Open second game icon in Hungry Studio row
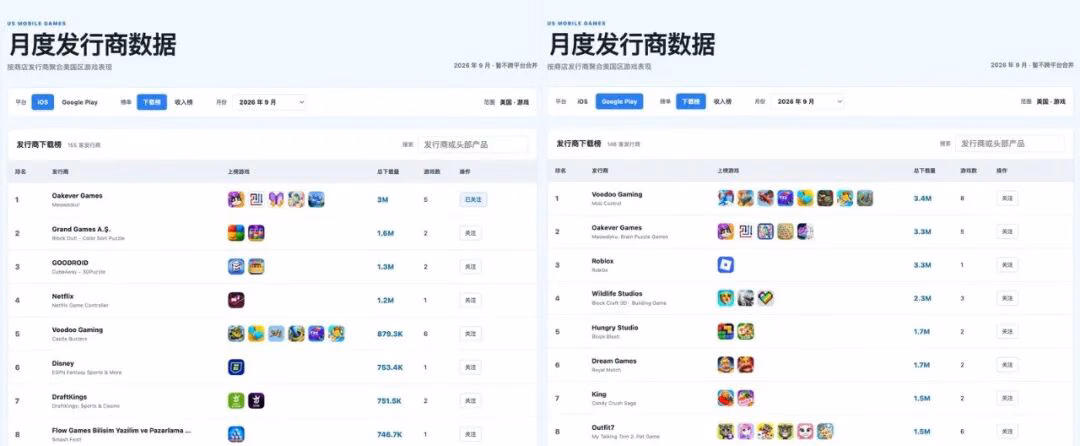Screen dimensions: 1080x446 click(x=745, y=332)
